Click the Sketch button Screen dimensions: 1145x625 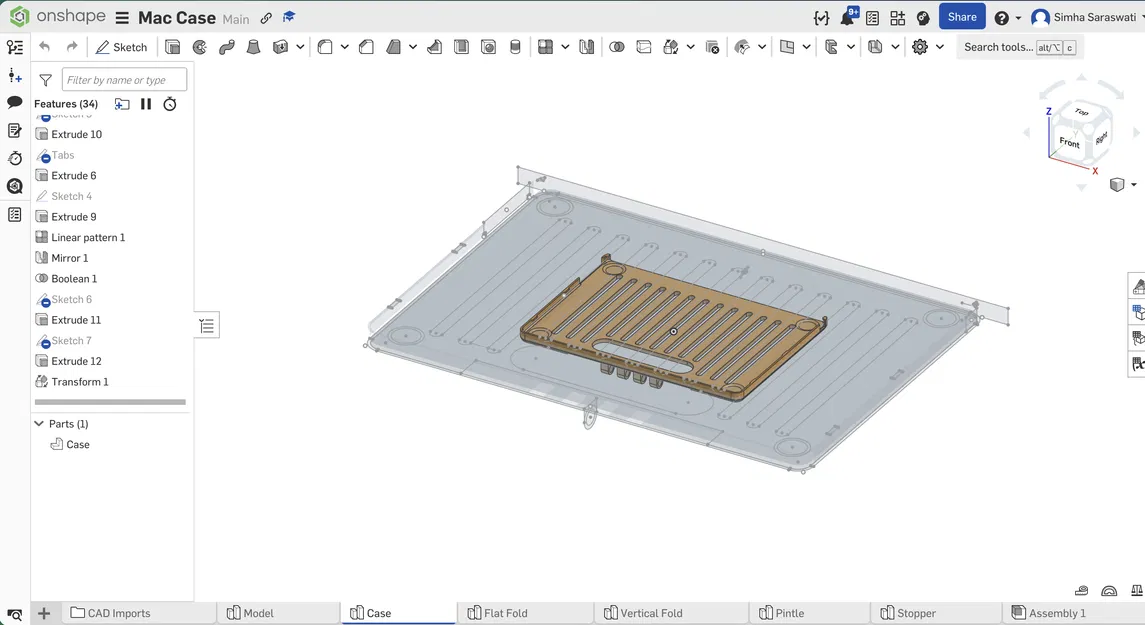click(121, 47)
